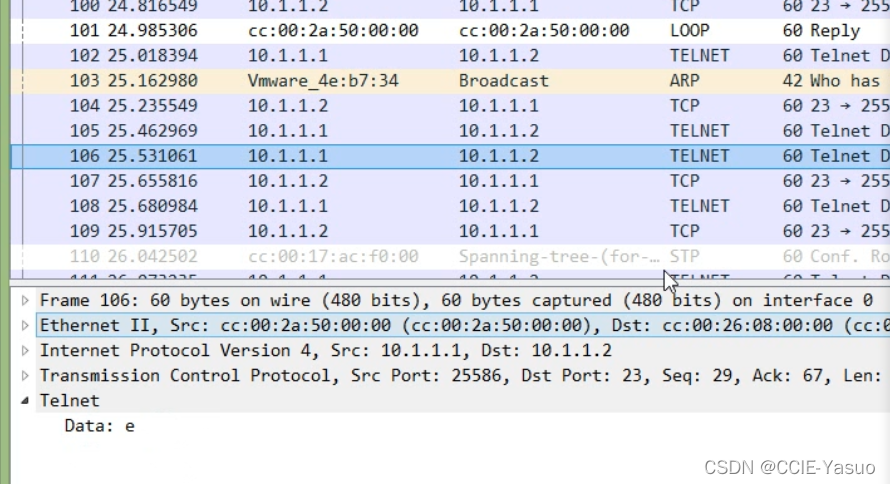Image resolution: width=890 pixels, height=484 pixels.
Task: Click time value 24.985306
Action: pyautogui.click(x=153, y=31)
